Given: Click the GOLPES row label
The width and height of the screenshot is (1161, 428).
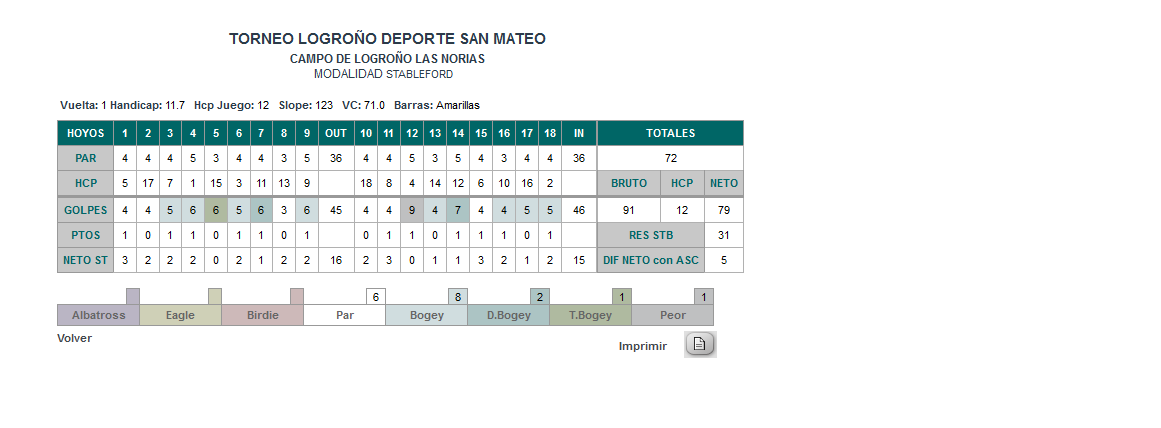Looking at the screenshot, I should [86, 210].
